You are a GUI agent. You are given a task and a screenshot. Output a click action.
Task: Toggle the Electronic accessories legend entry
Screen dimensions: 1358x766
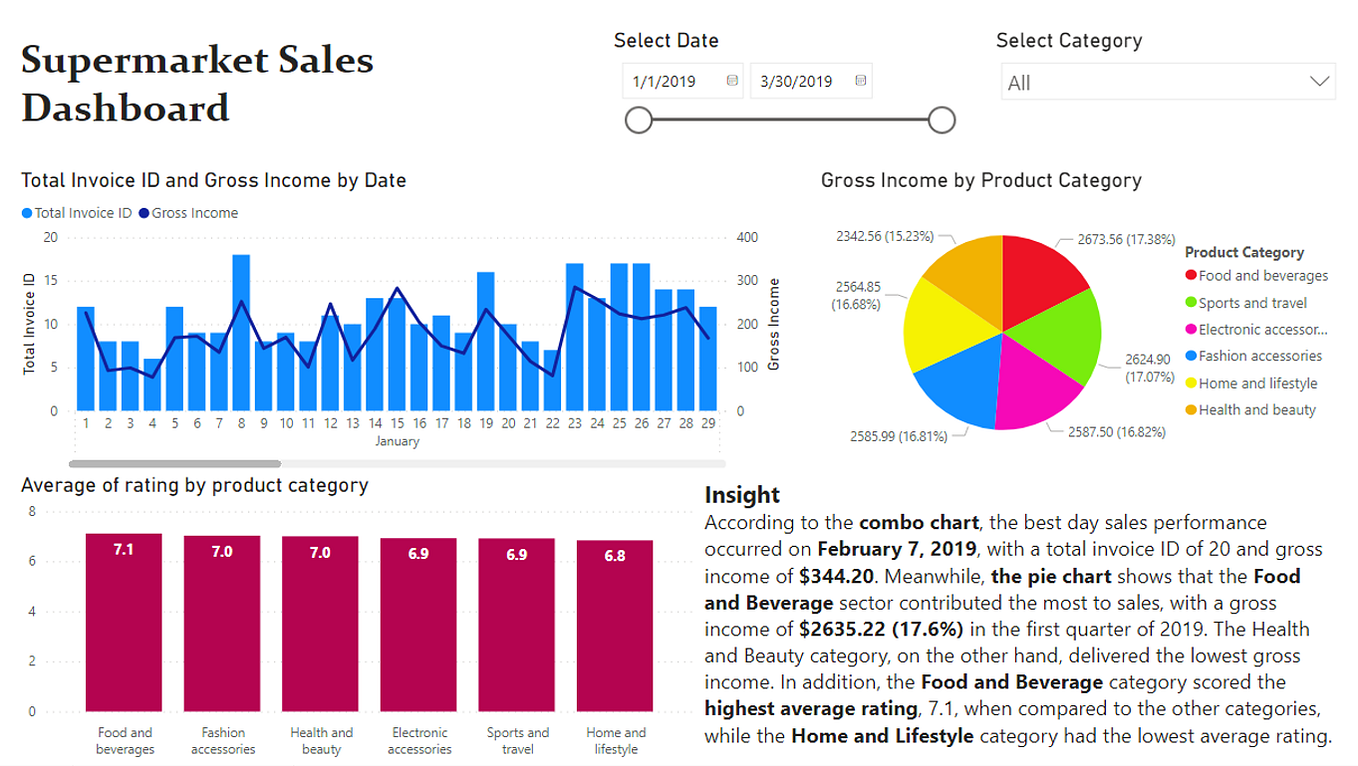[1191, 329]
